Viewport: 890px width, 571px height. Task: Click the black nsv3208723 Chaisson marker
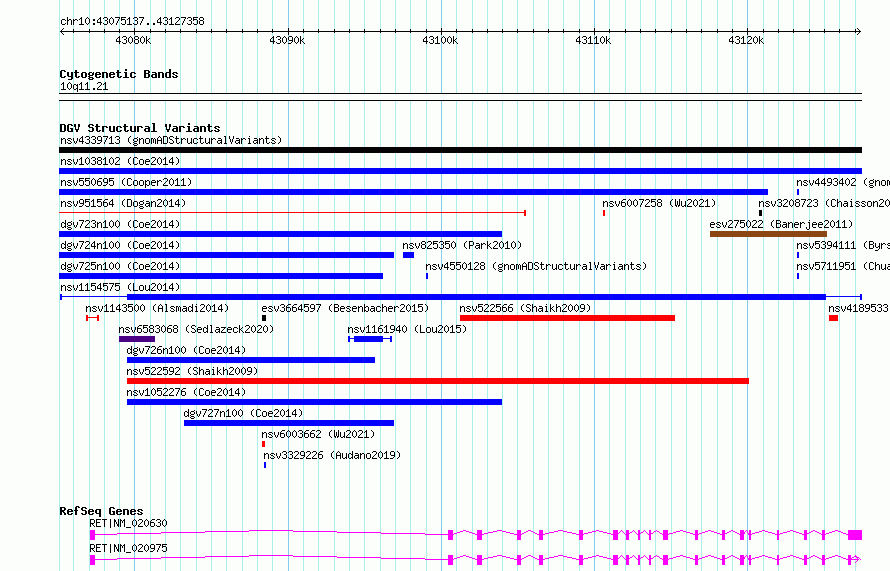point(761,213)
